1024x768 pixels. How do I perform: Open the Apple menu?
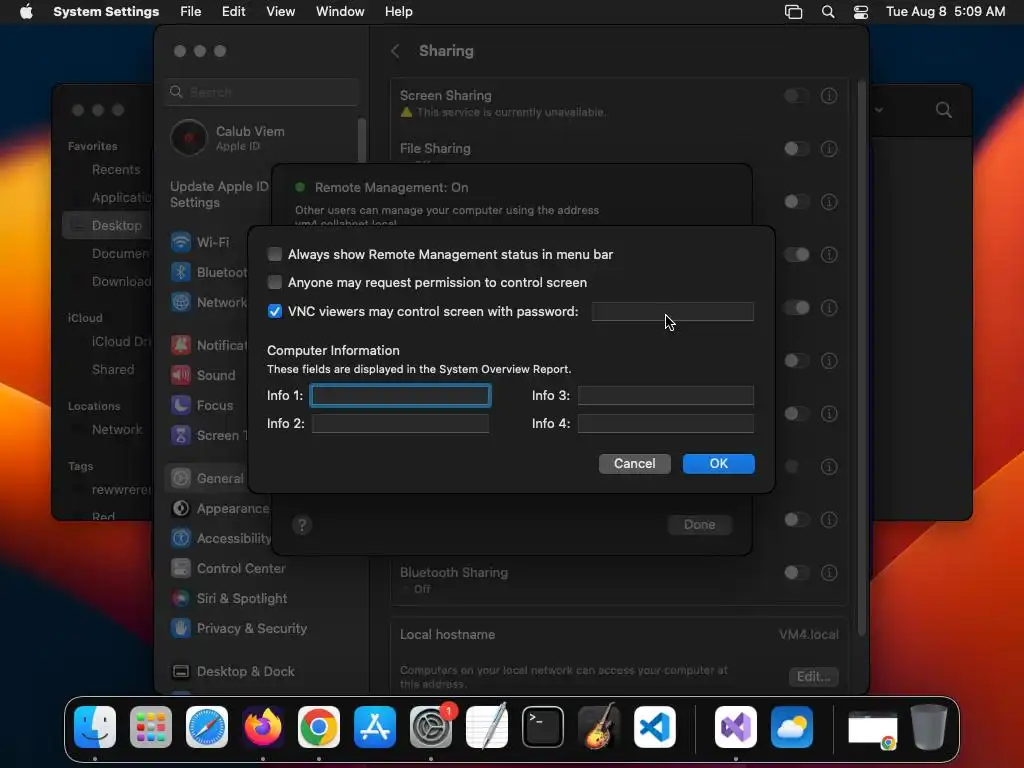[26, 12]
